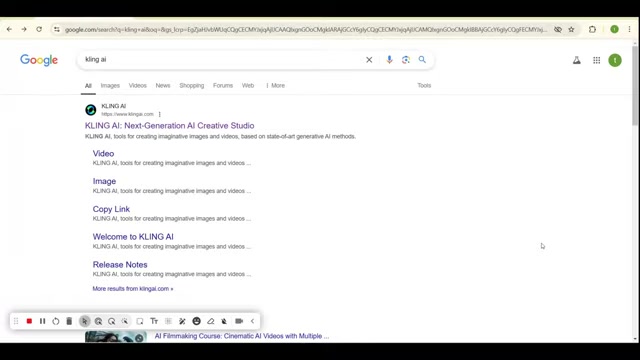640x360 pixels.
Task: Pause the screen recording
Action: pyautogui.click(x=42, y=321)
